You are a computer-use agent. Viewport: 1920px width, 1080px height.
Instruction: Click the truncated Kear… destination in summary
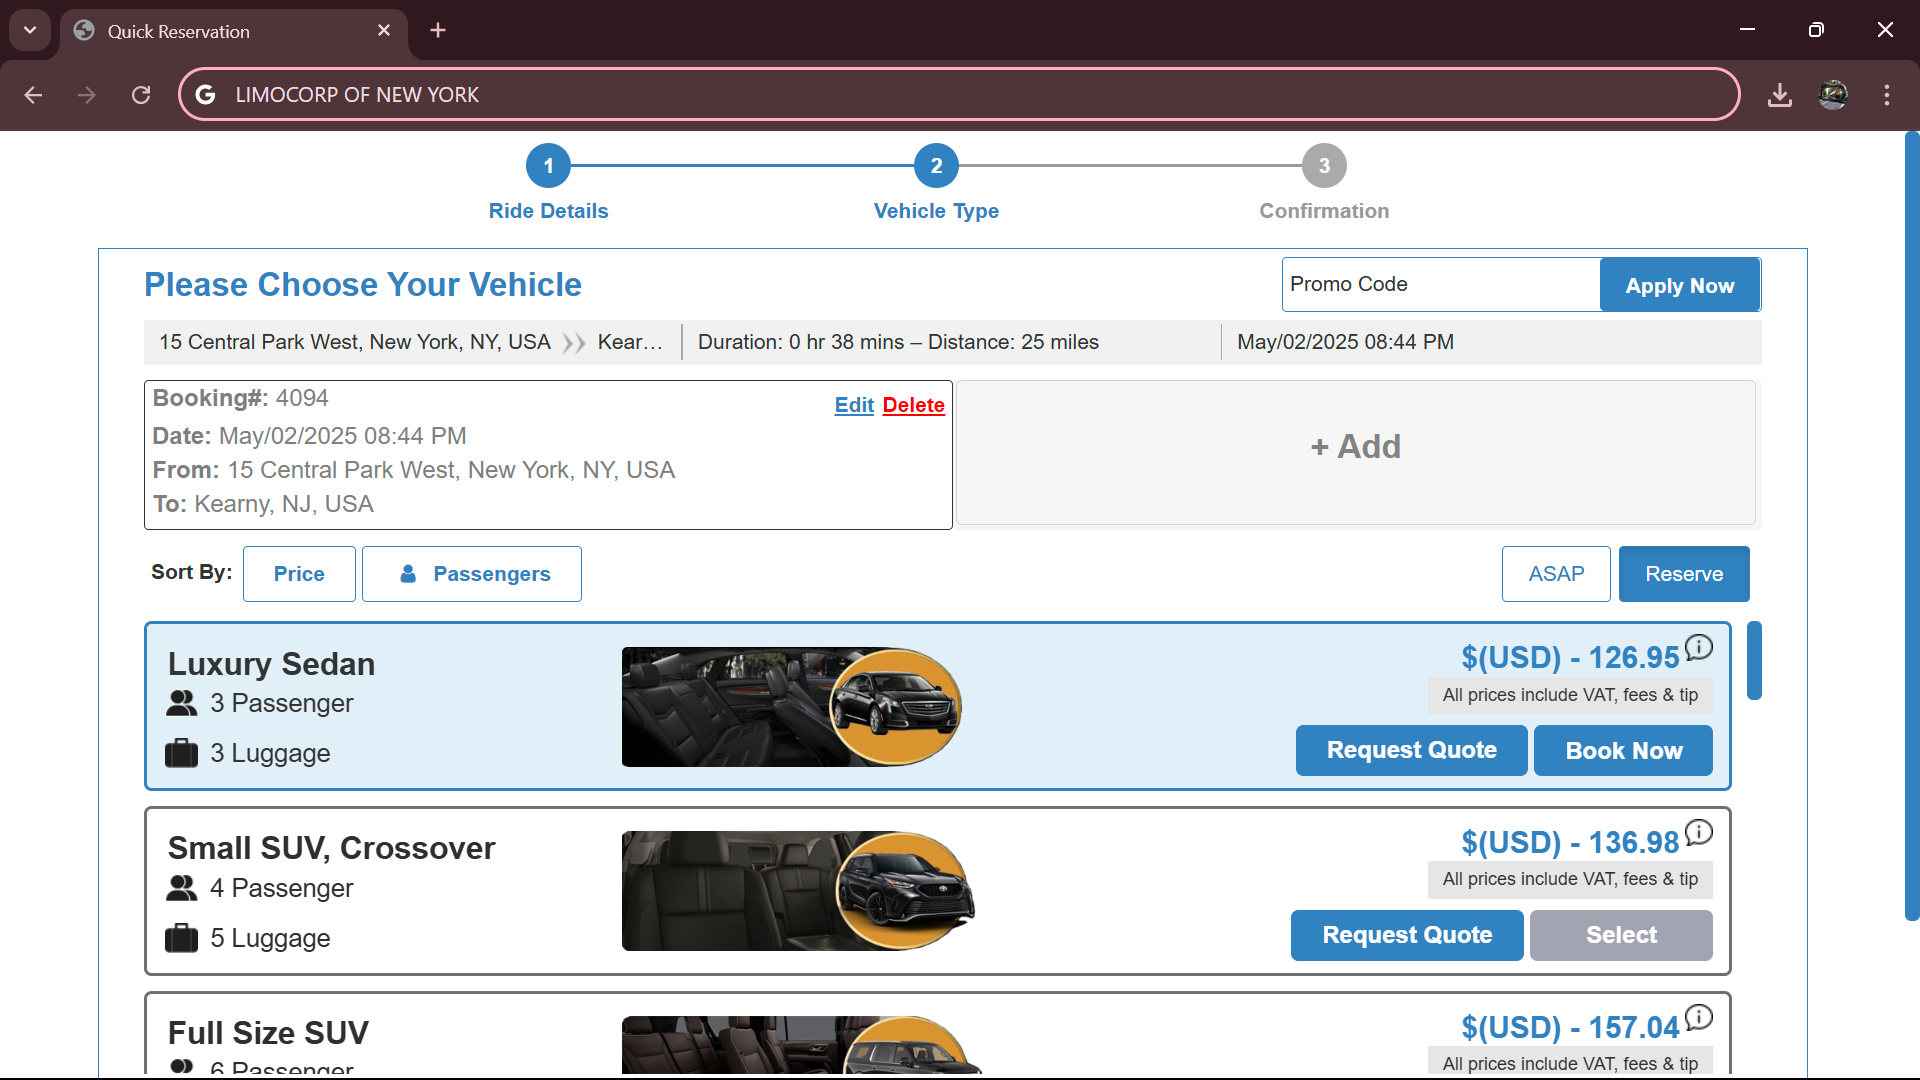click(x=630, y=342)
